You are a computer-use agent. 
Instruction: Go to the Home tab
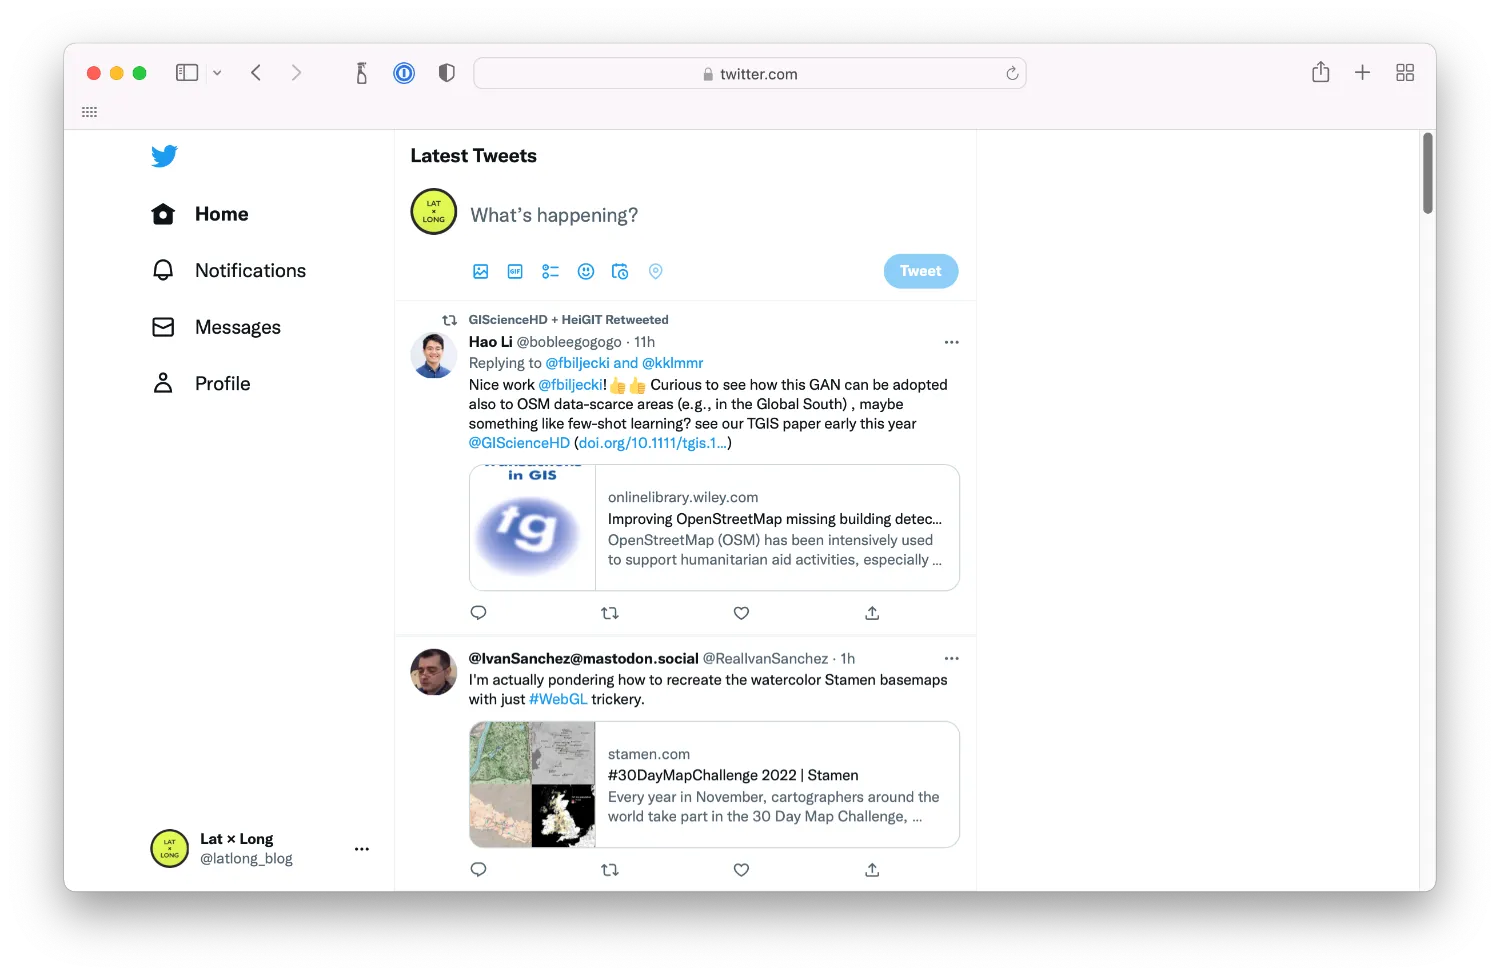click(x=221, y=214)
